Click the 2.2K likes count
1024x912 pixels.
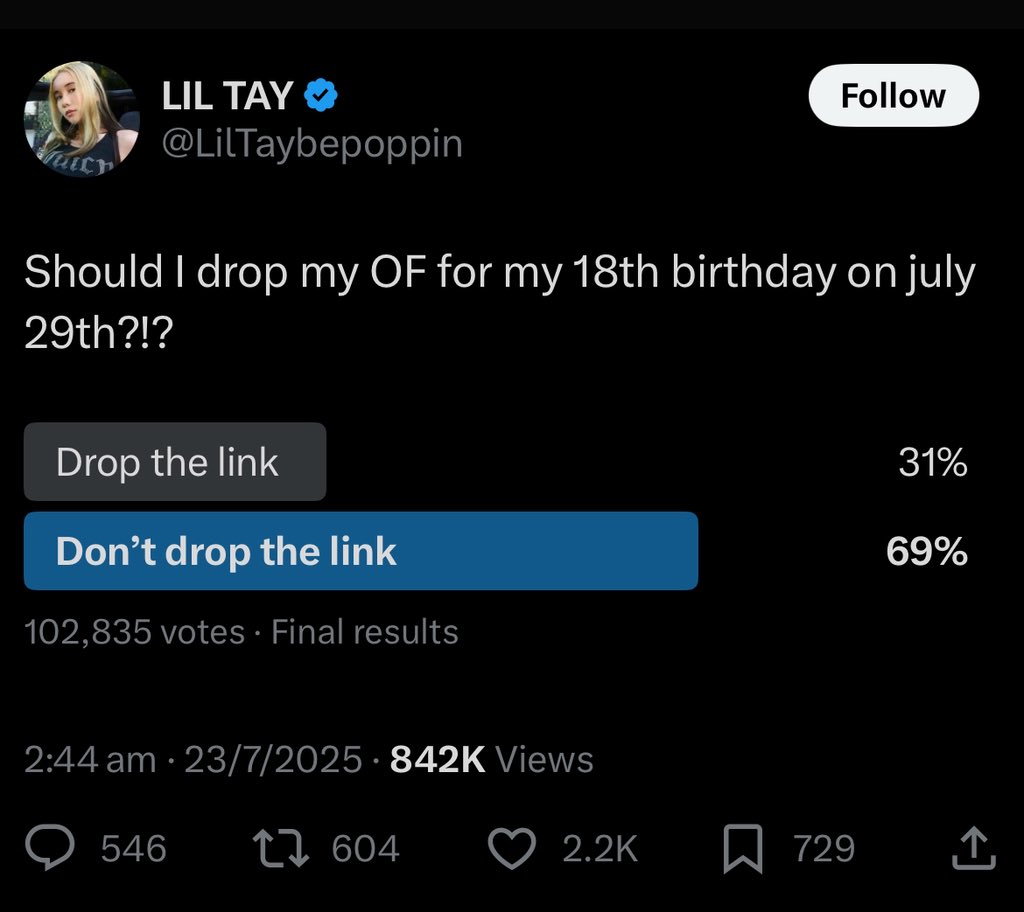tap(600, 848)
